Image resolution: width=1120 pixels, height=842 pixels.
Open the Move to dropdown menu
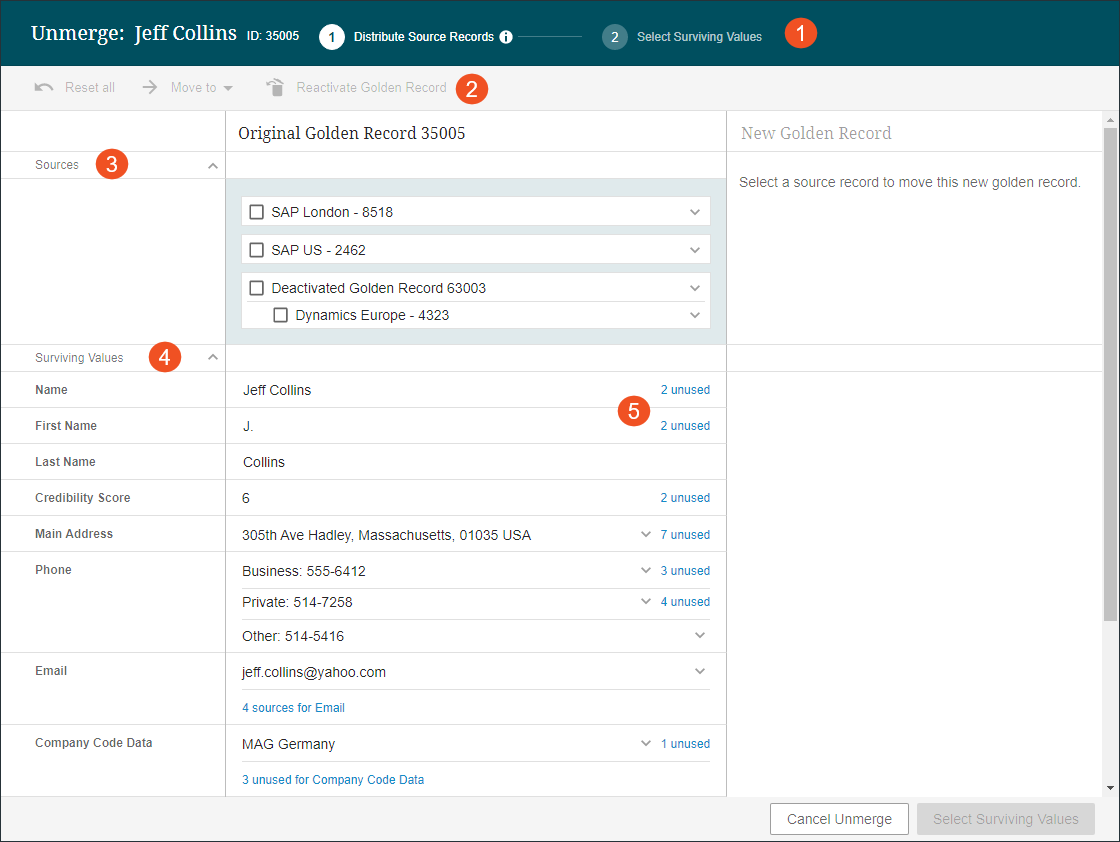(228, 88)
